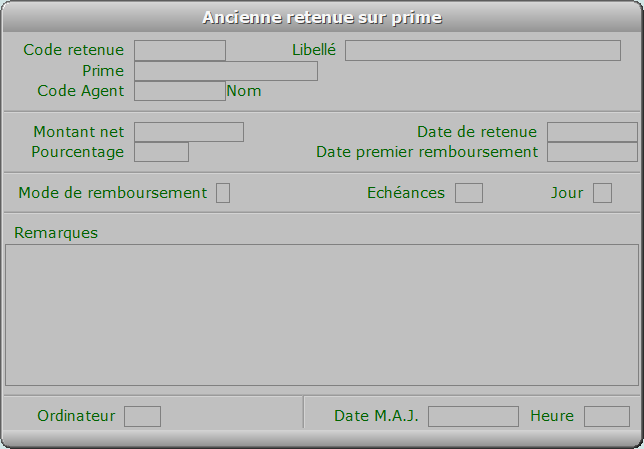Click the Code Agent field
This screenshot has width=644, height=449.
click(180, 91)
